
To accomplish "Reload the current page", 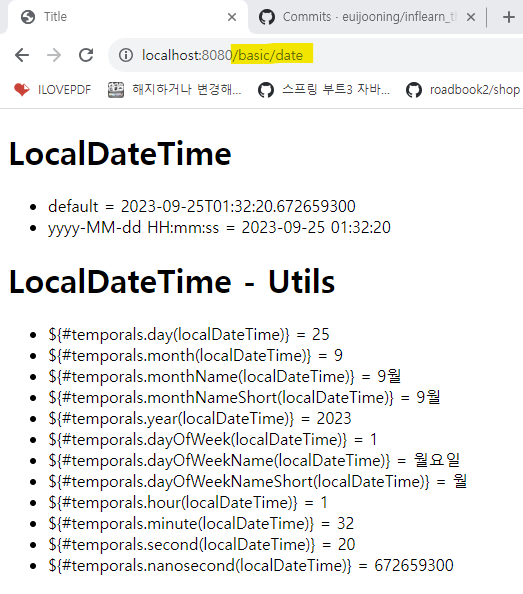I will click(x=86, y=55).
